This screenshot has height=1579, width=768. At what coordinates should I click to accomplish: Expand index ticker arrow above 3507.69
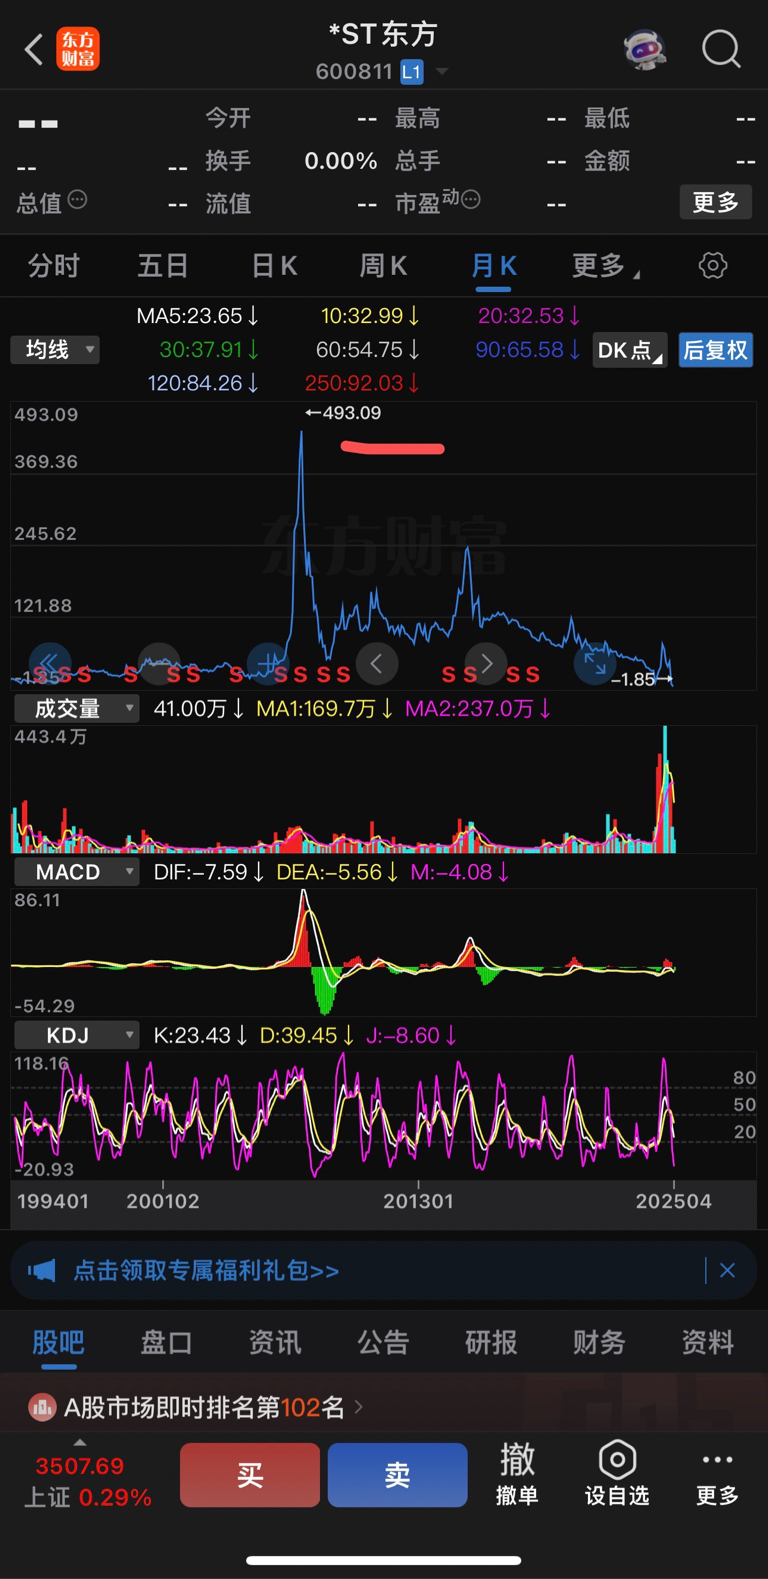80,1442
